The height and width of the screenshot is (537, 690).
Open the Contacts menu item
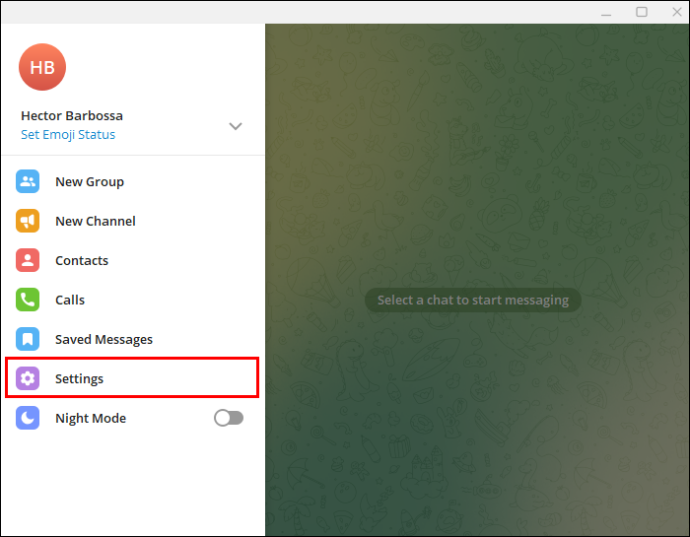coord(132,260)
